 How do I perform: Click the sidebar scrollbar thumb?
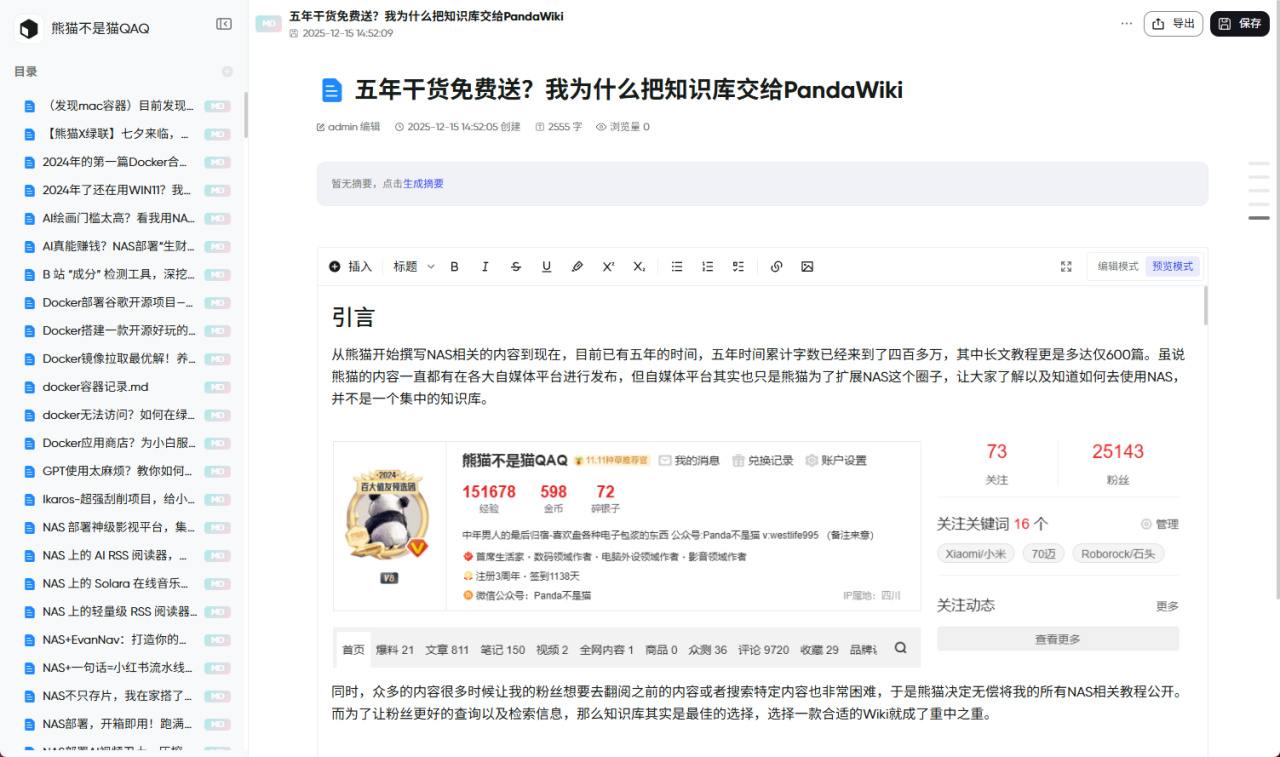(245, 115)
